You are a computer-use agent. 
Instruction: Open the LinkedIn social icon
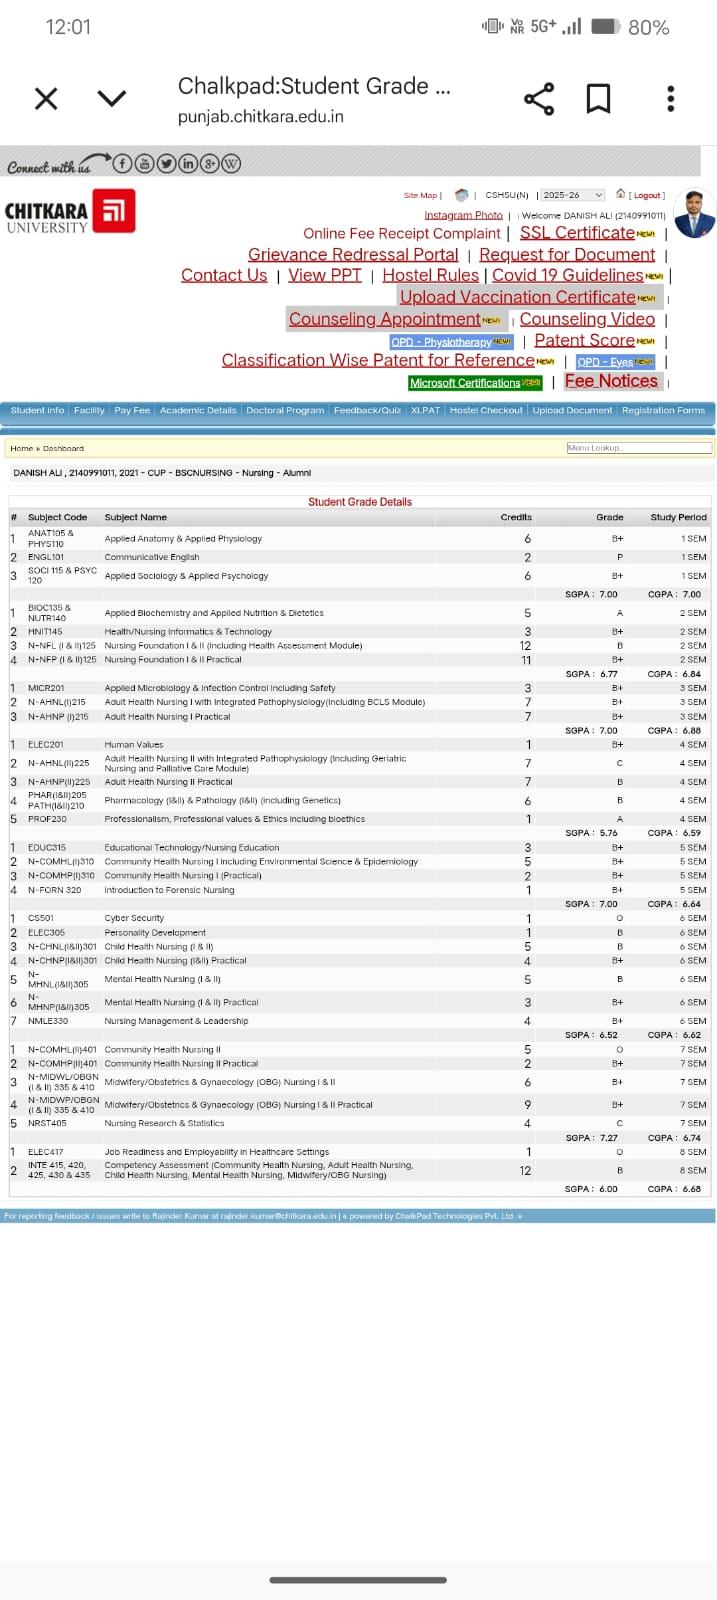(x=188, y=164)
